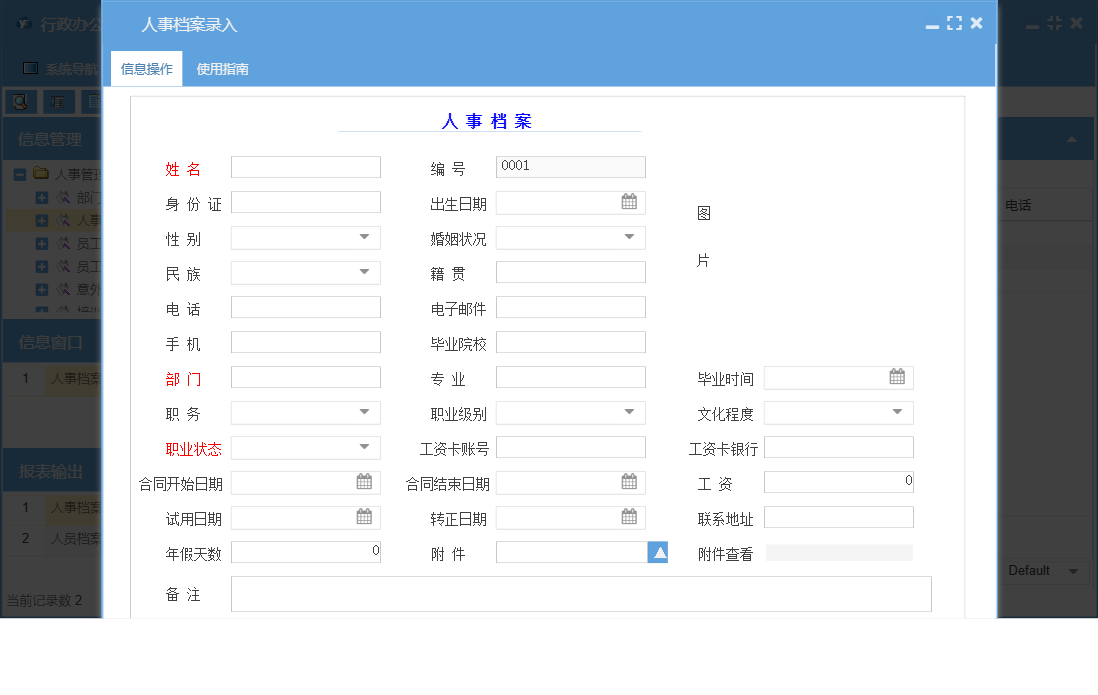Open the Default skin selector at bottom right
The height and width of the screenshot is (695, 1098).
pos(1045,572)
